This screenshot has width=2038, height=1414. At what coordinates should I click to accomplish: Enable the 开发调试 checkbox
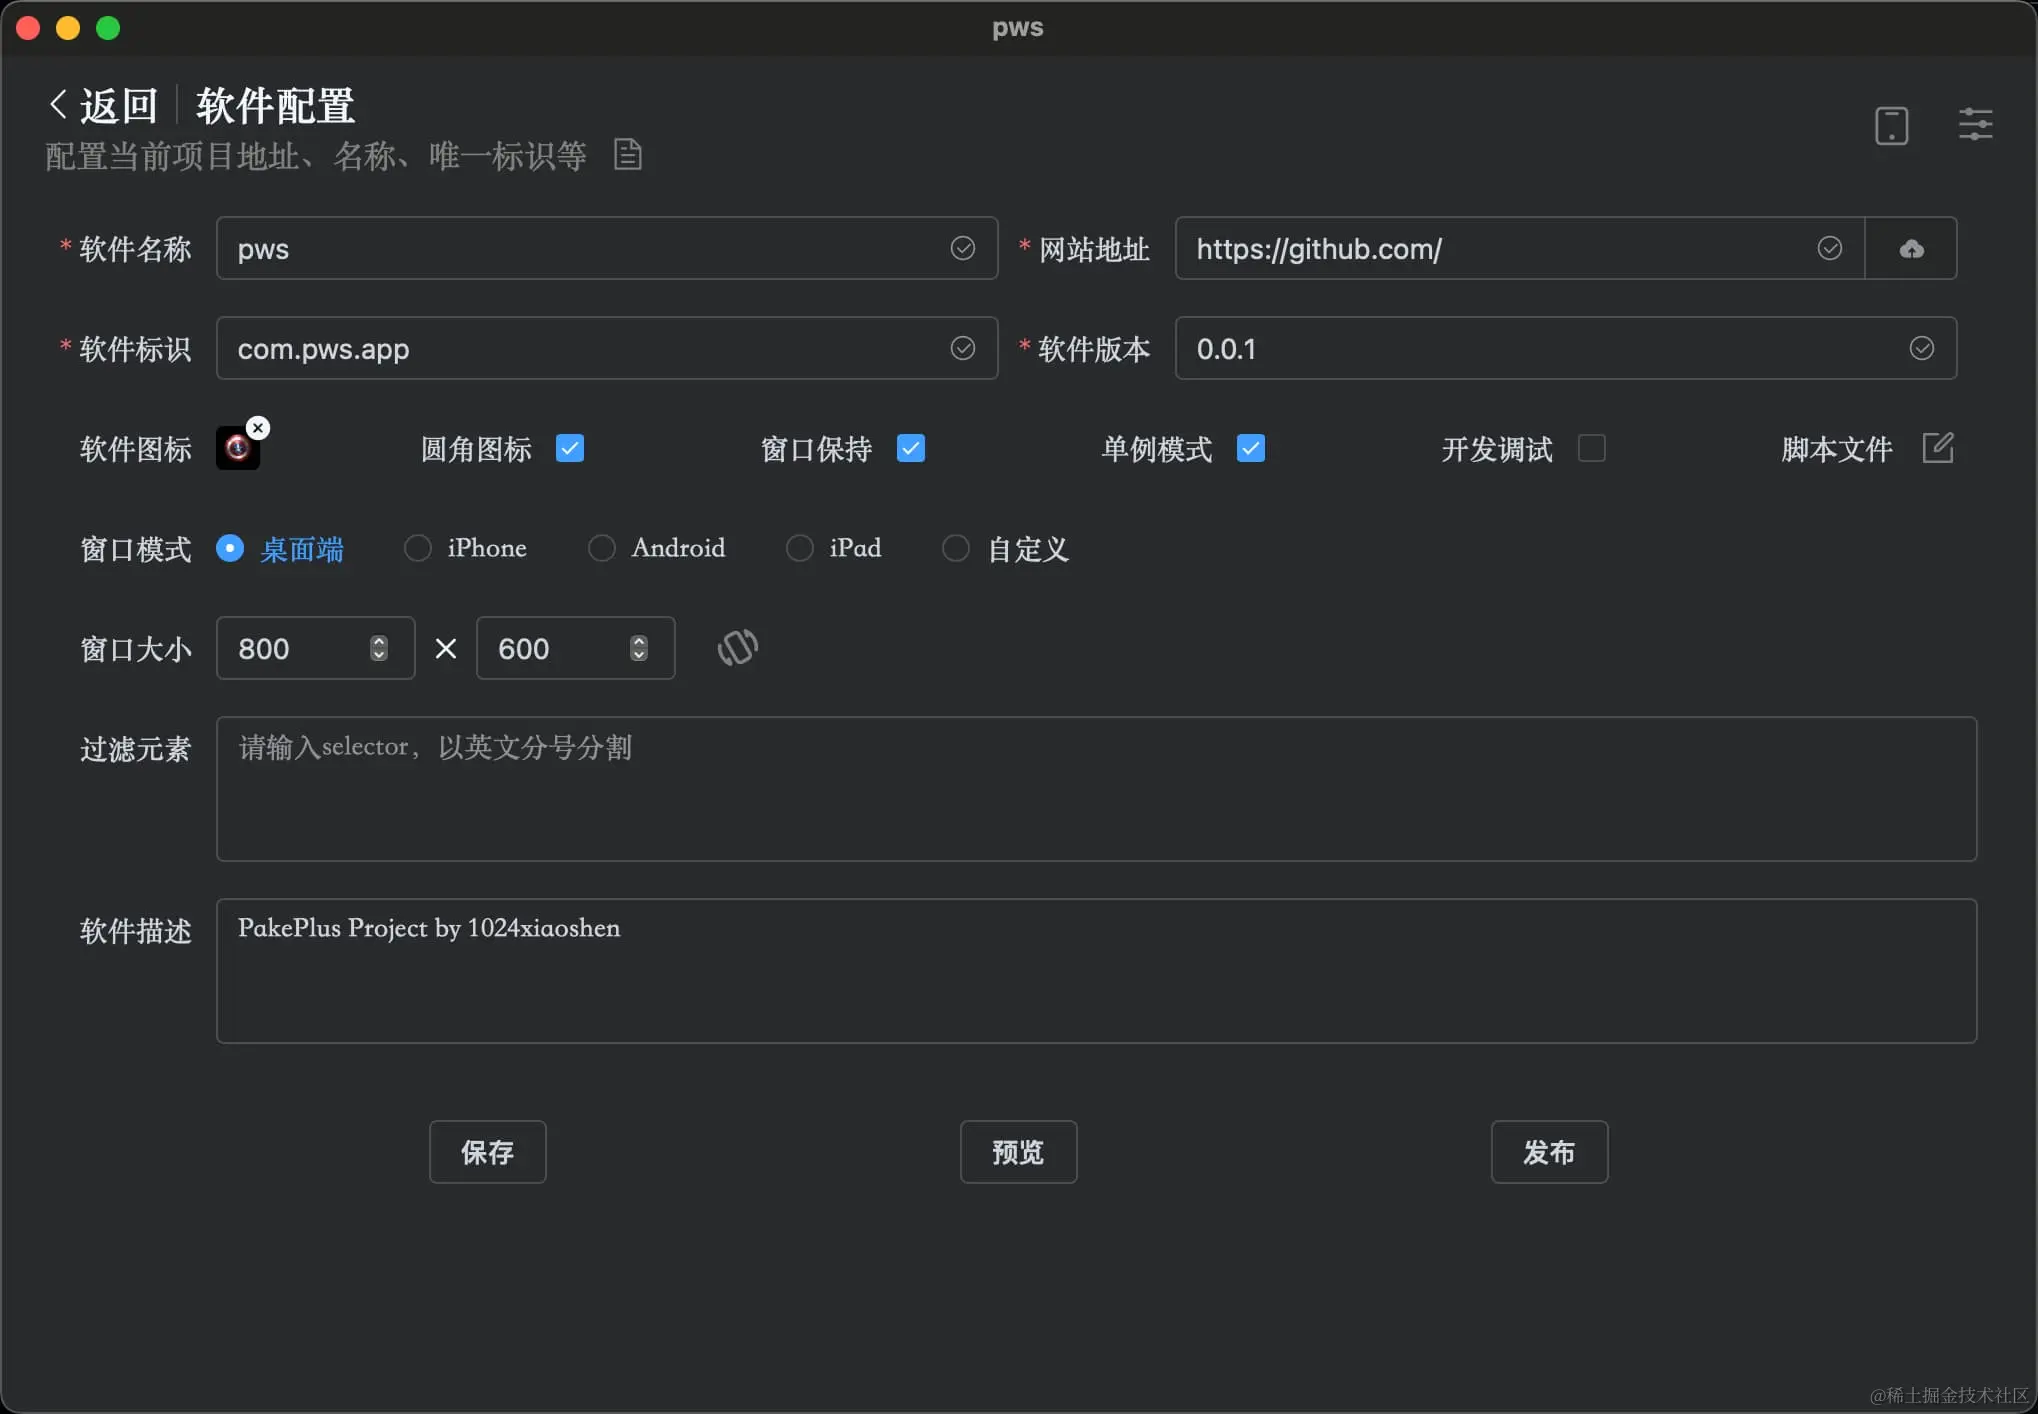coord(1591,448)
